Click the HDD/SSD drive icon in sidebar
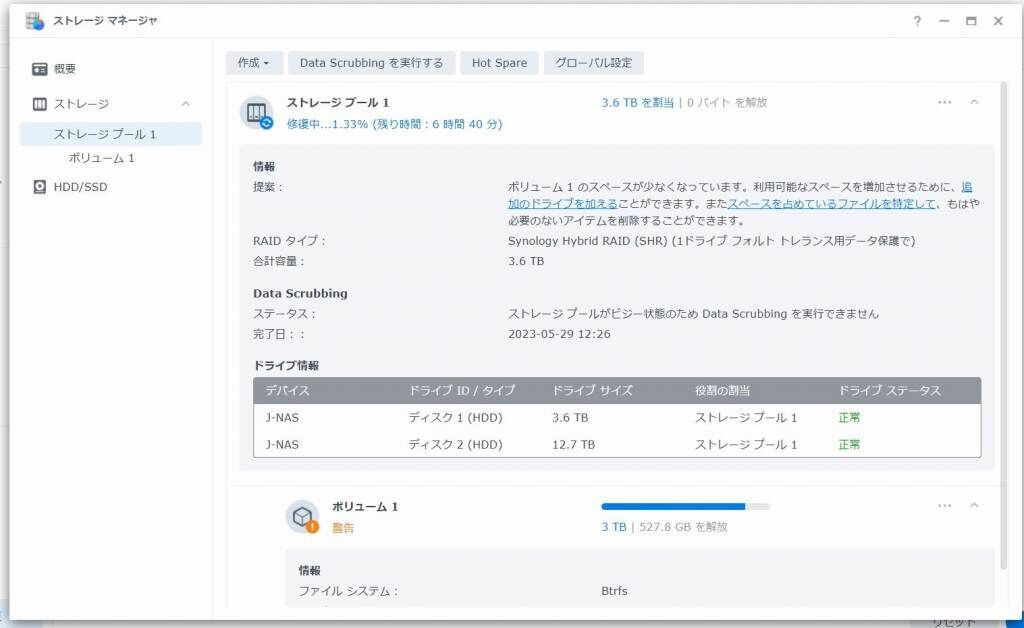 [x=40, y=187]
